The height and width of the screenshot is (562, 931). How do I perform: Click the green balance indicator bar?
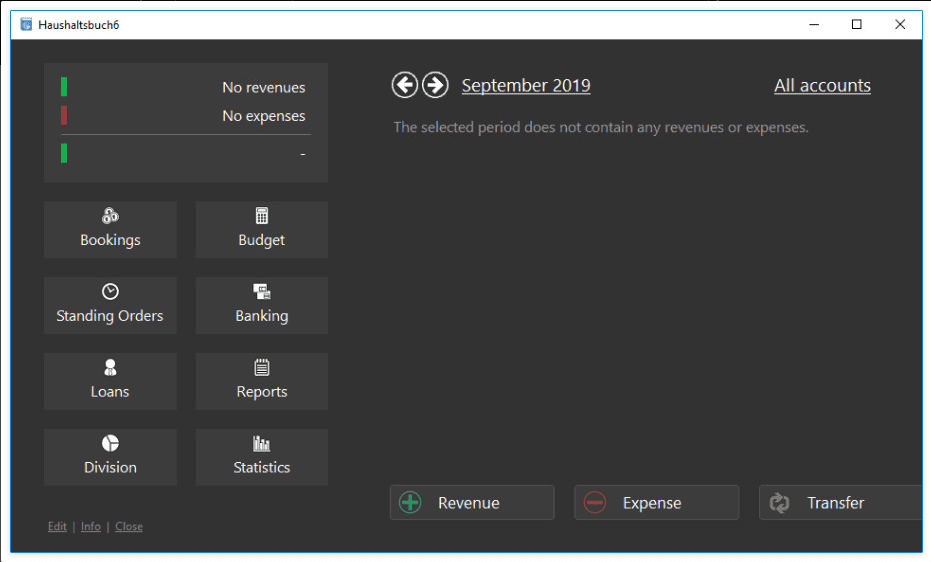(x=64, y=153)
